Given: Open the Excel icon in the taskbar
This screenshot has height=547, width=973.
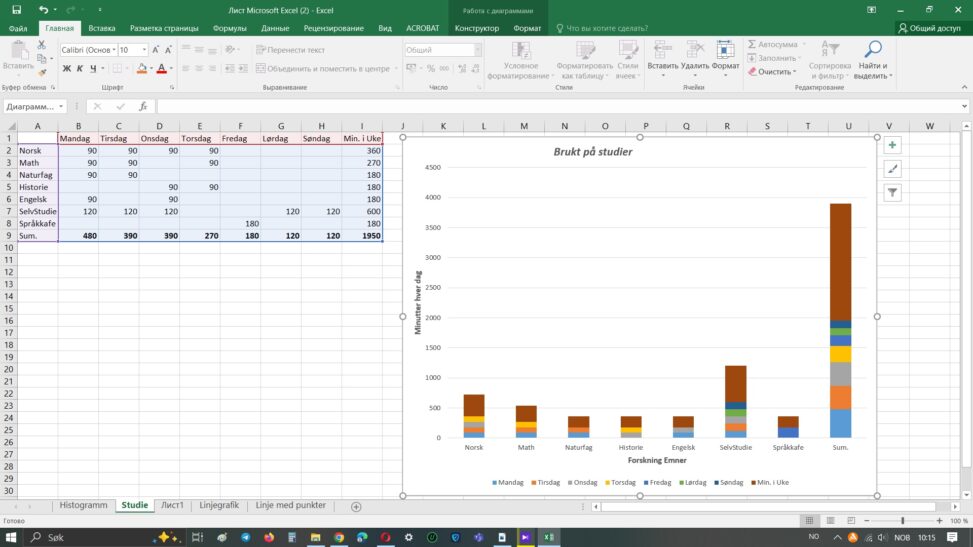Looking at the screenshot, I should [x=549, y=537].
